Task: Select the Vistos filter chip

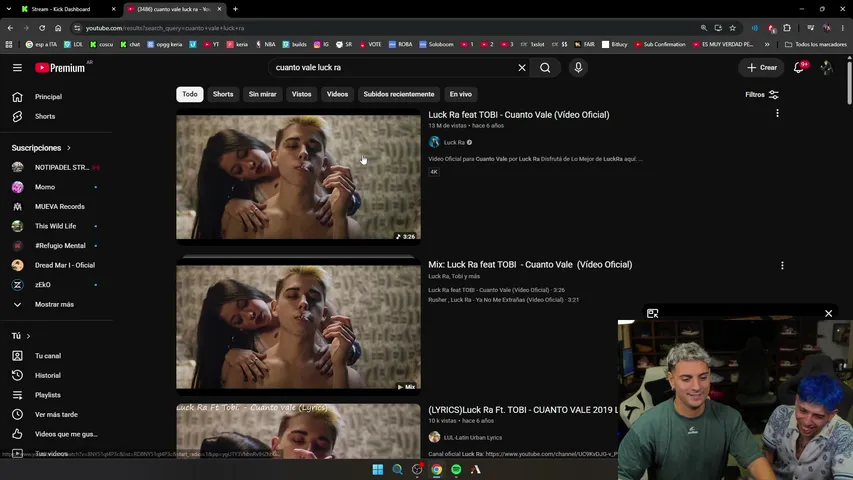Action: click(x=301, y=94)
